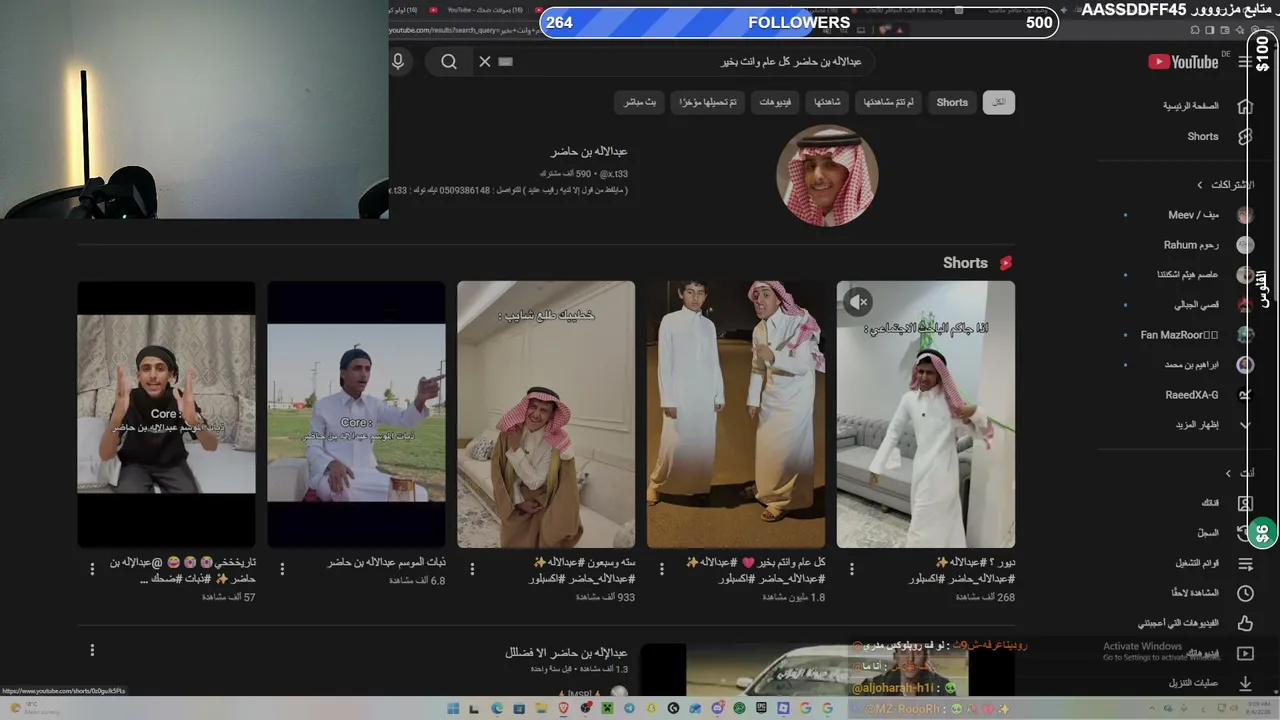Open the car video thumbnail below Shorts
This screenshot has height=720, width=1280.
click(x=827, y=670)
